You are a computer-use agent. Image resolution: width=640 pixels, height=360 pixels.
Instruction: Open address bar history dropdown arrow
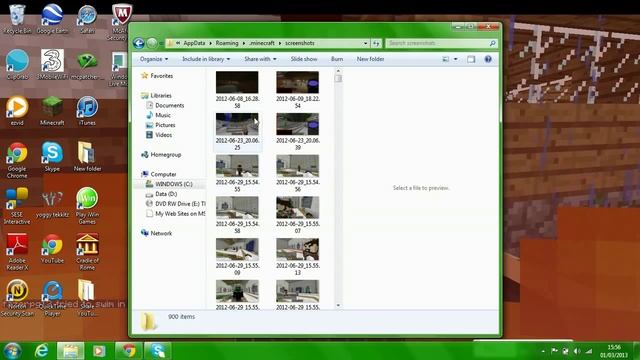366,43
